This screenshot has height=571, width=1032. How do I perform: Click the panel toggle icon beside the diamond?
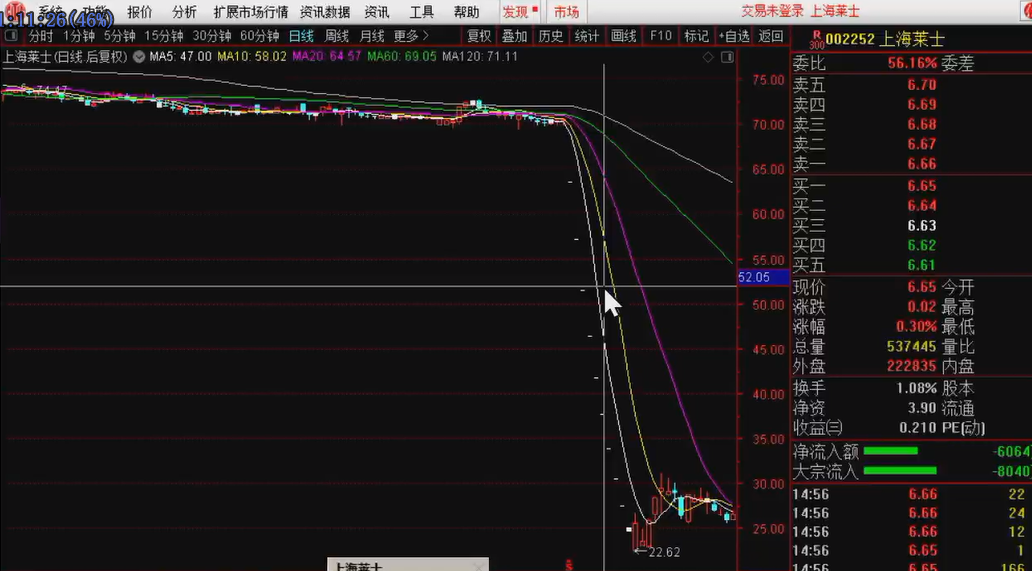pos(725,57)
